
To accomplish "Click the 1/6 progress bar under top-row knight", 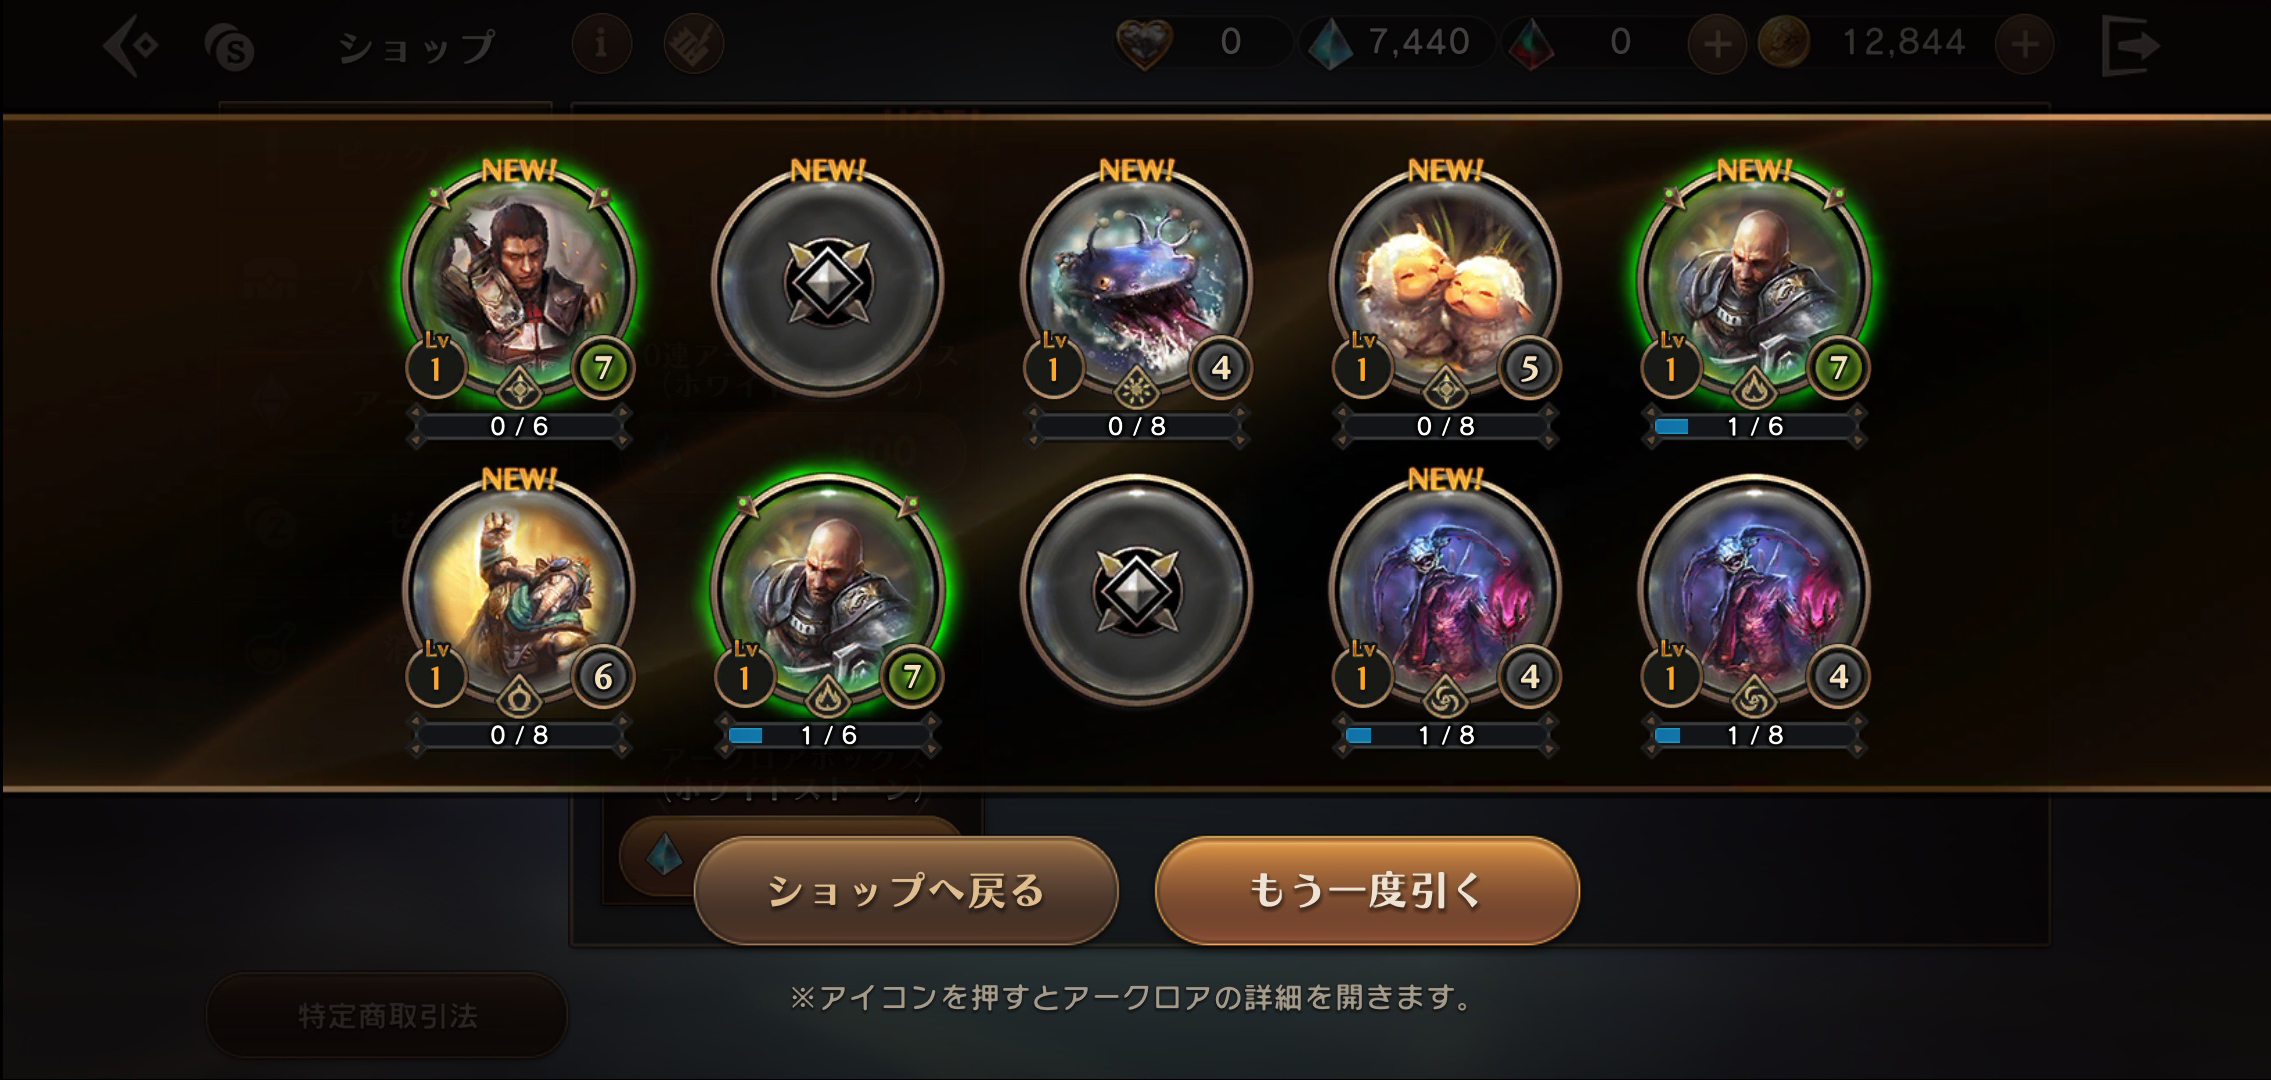I will click(x=1754, y=427).
